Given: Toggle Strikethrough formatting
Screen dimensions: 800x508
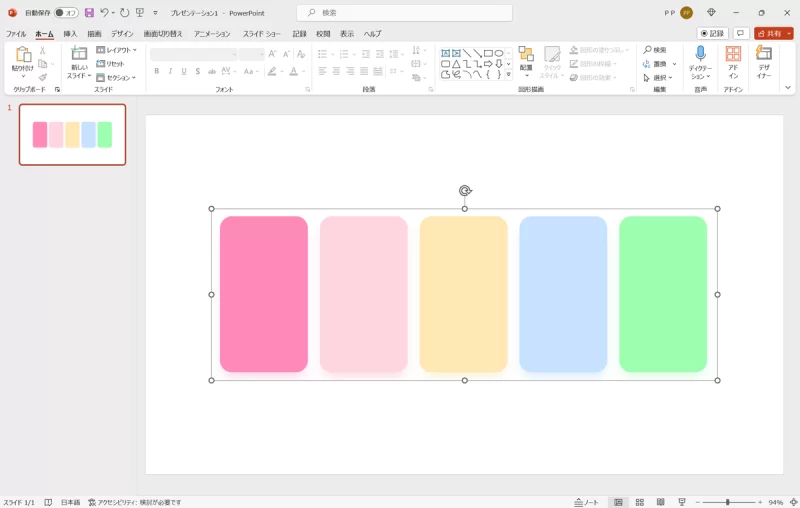Looking at the screenshot, I should [212, 71].
